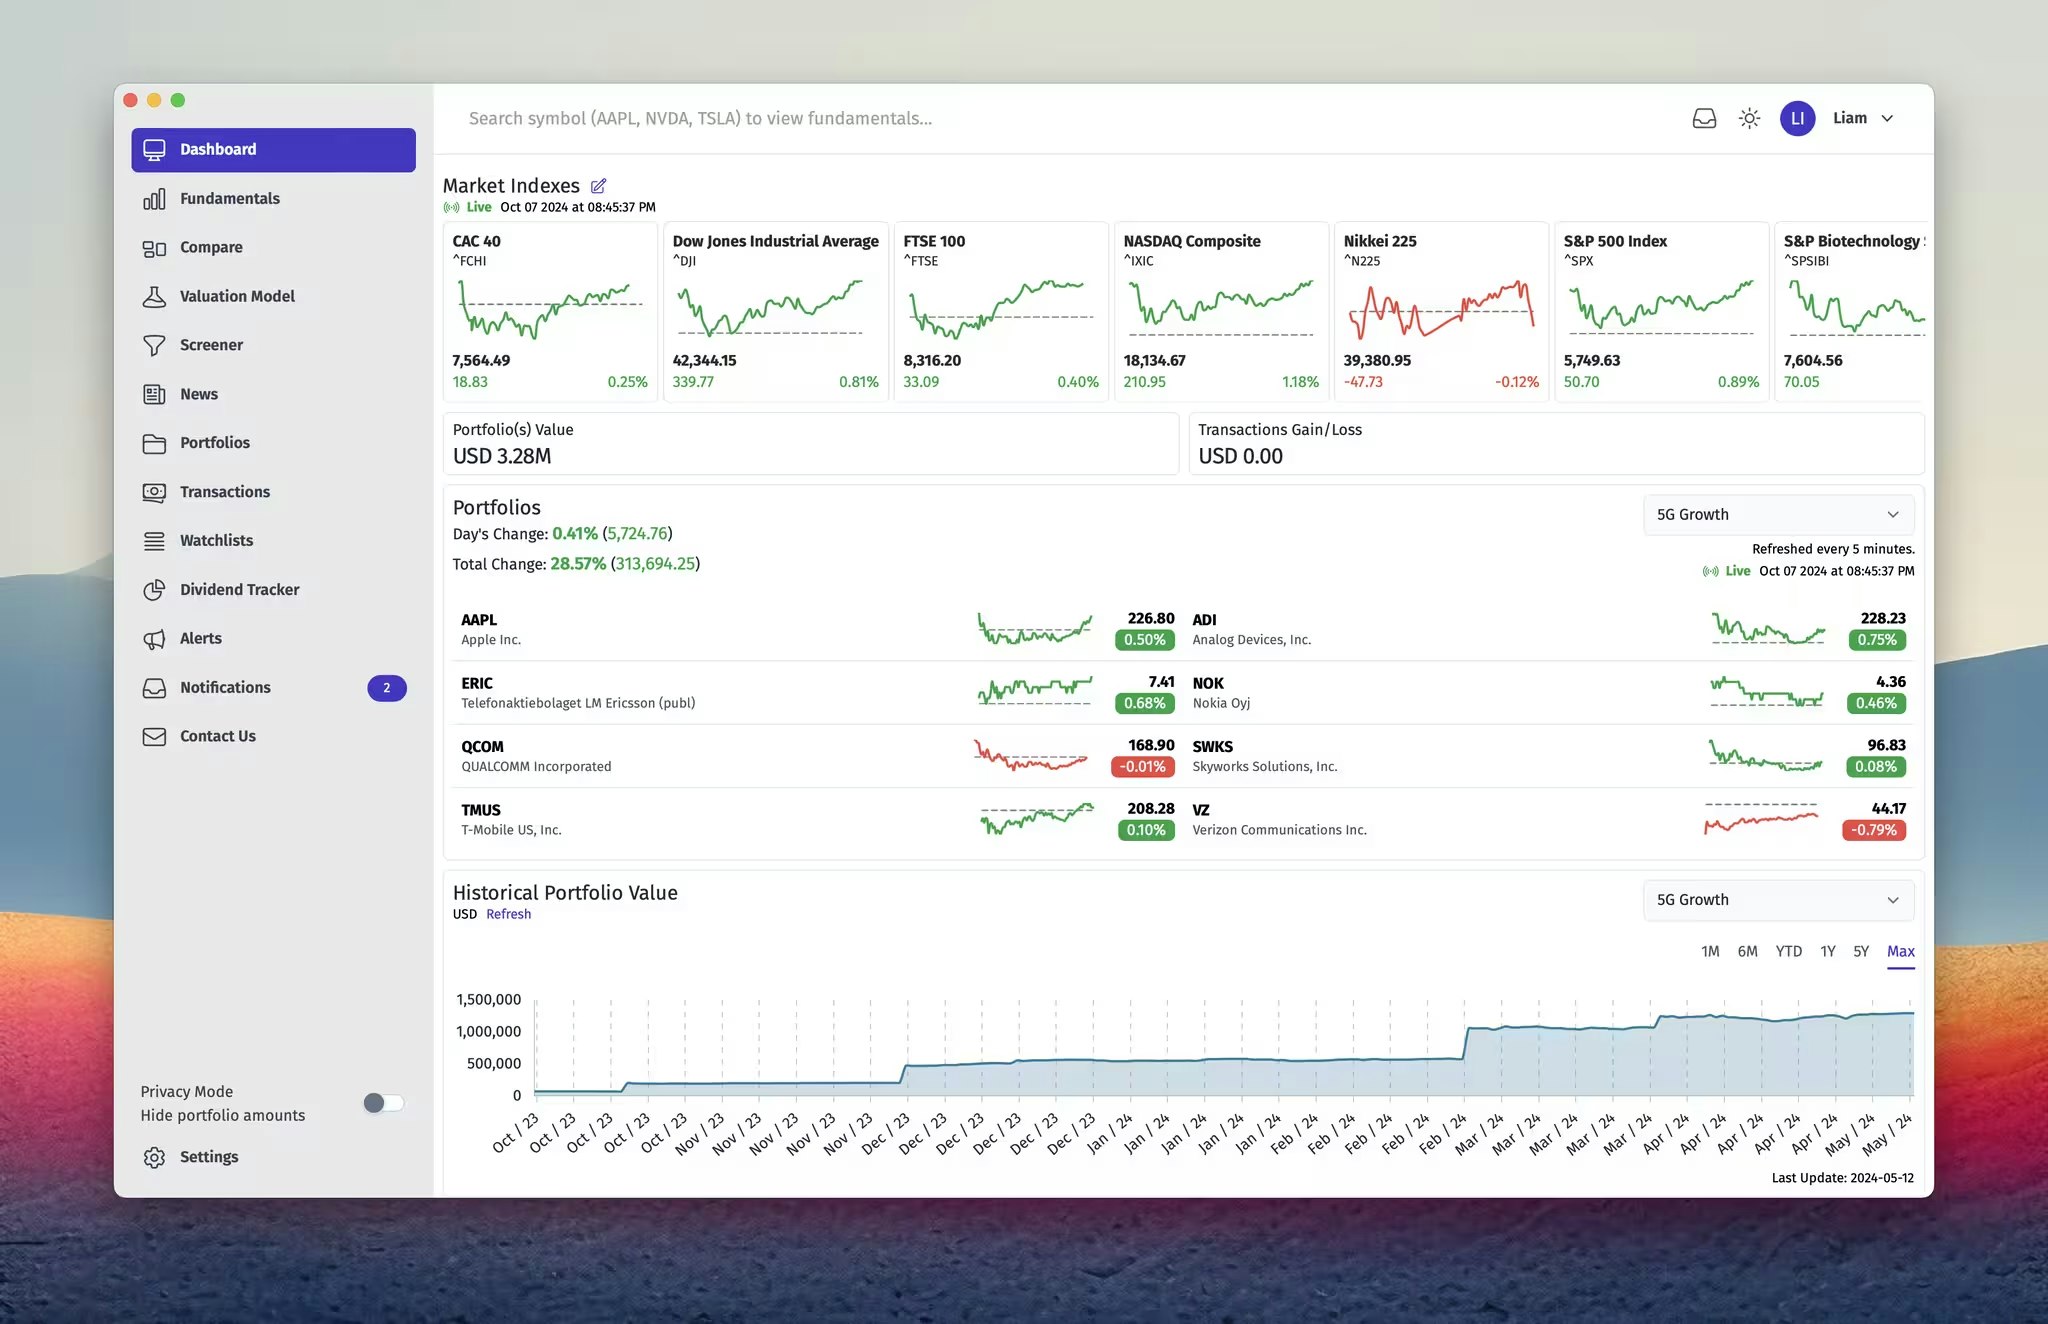
Task: Click the Valuation Model flask icon
Action: [x=154, y=297]
